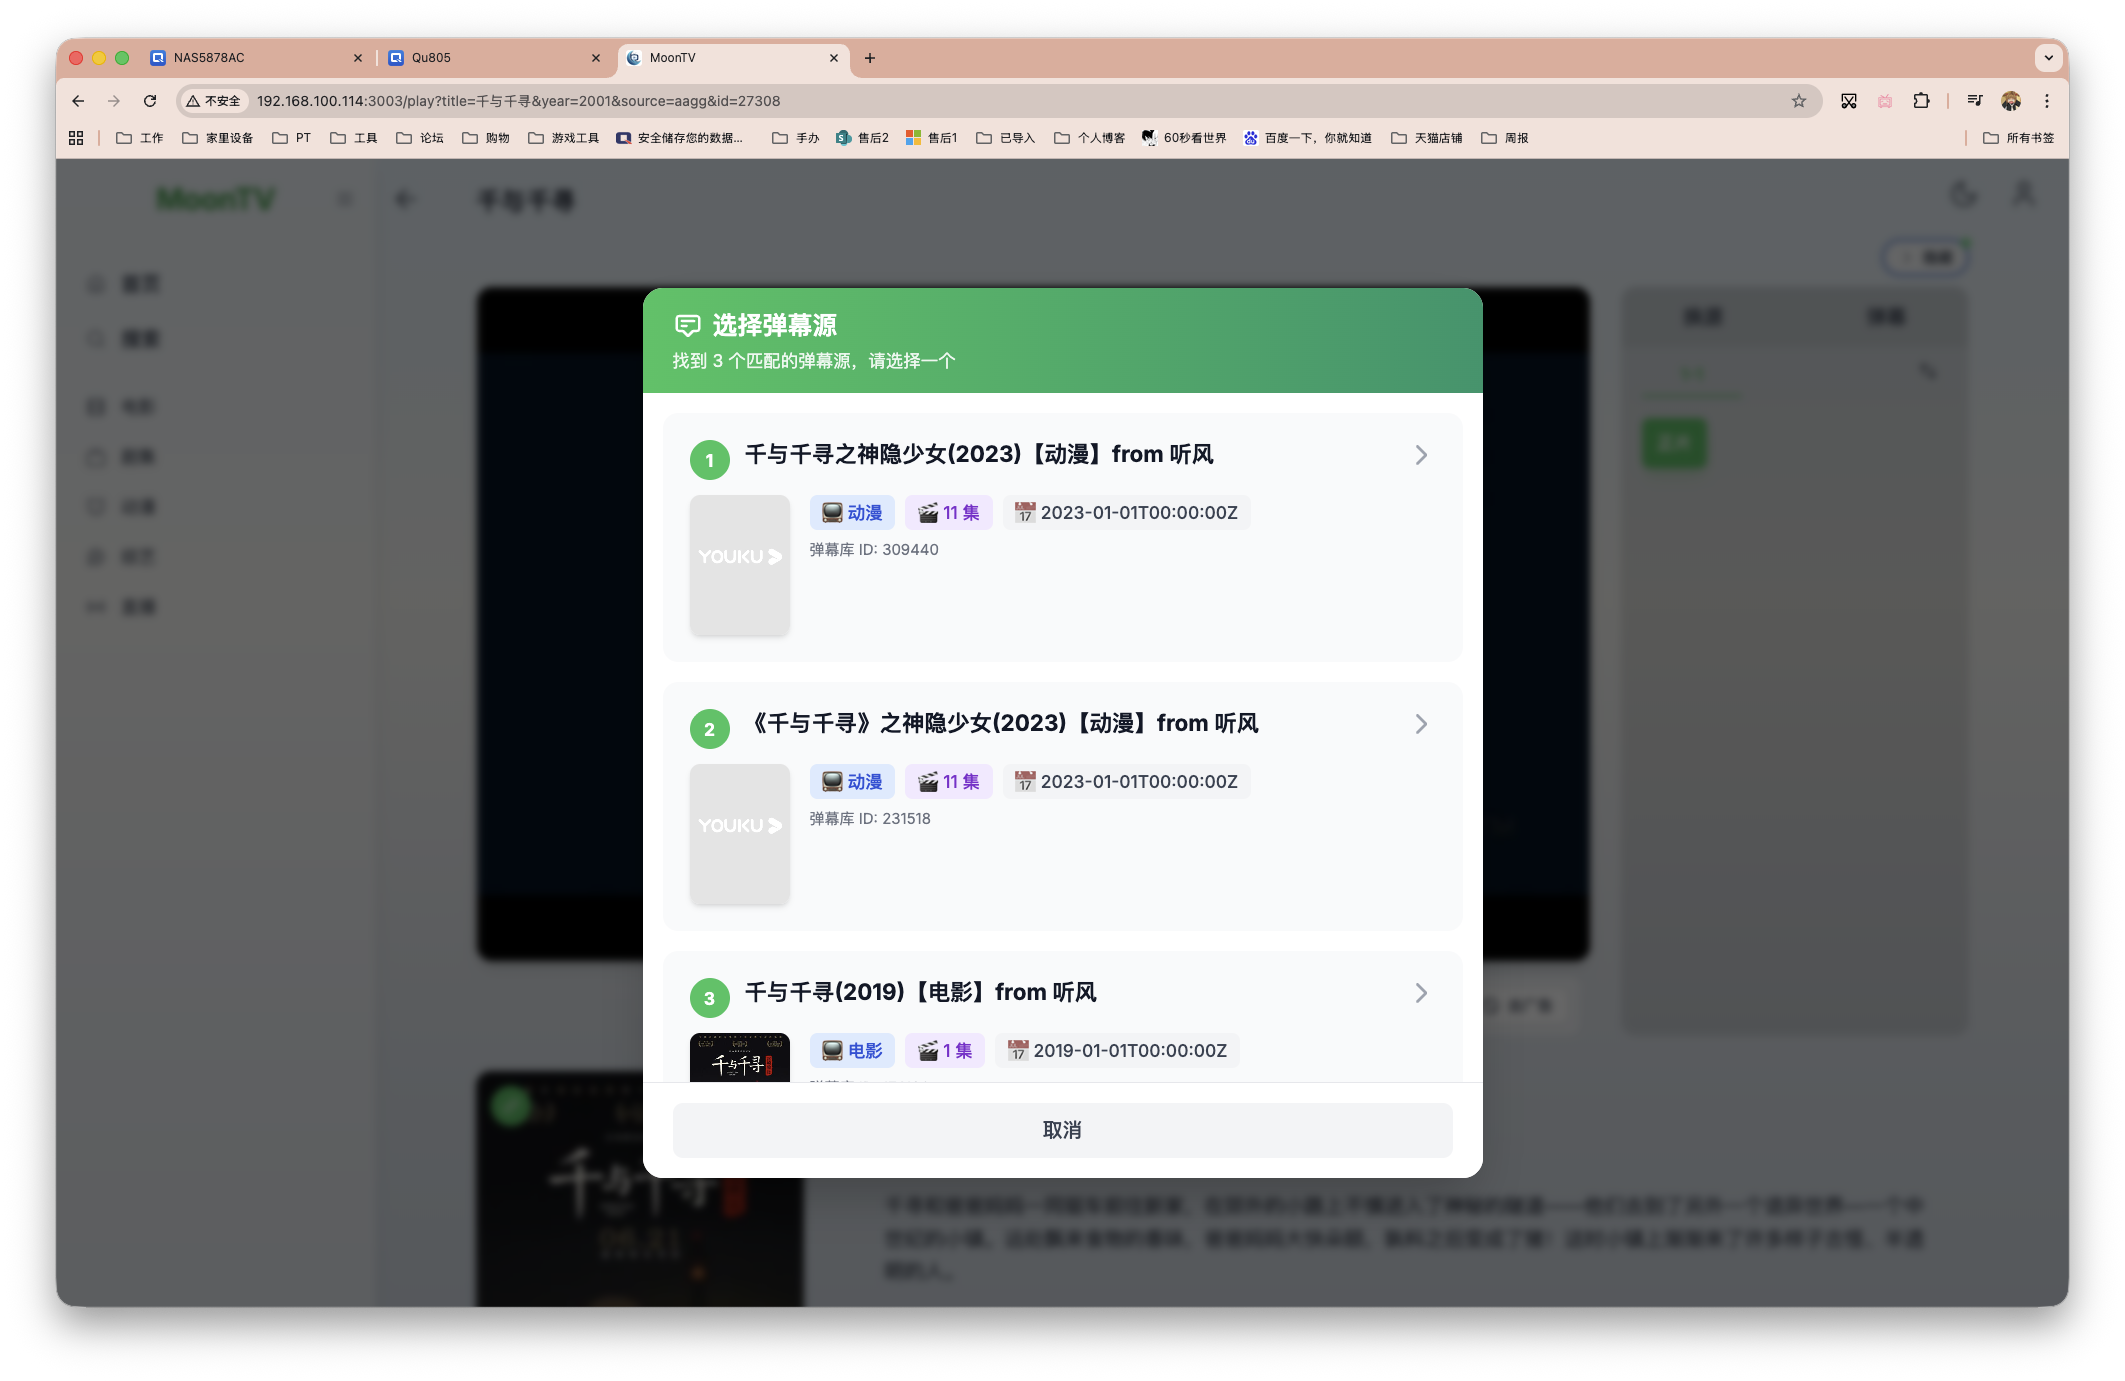Reload the MoonTV page with the refresh icon
The image size is (2125, 1381).
(x=150, y=101)
